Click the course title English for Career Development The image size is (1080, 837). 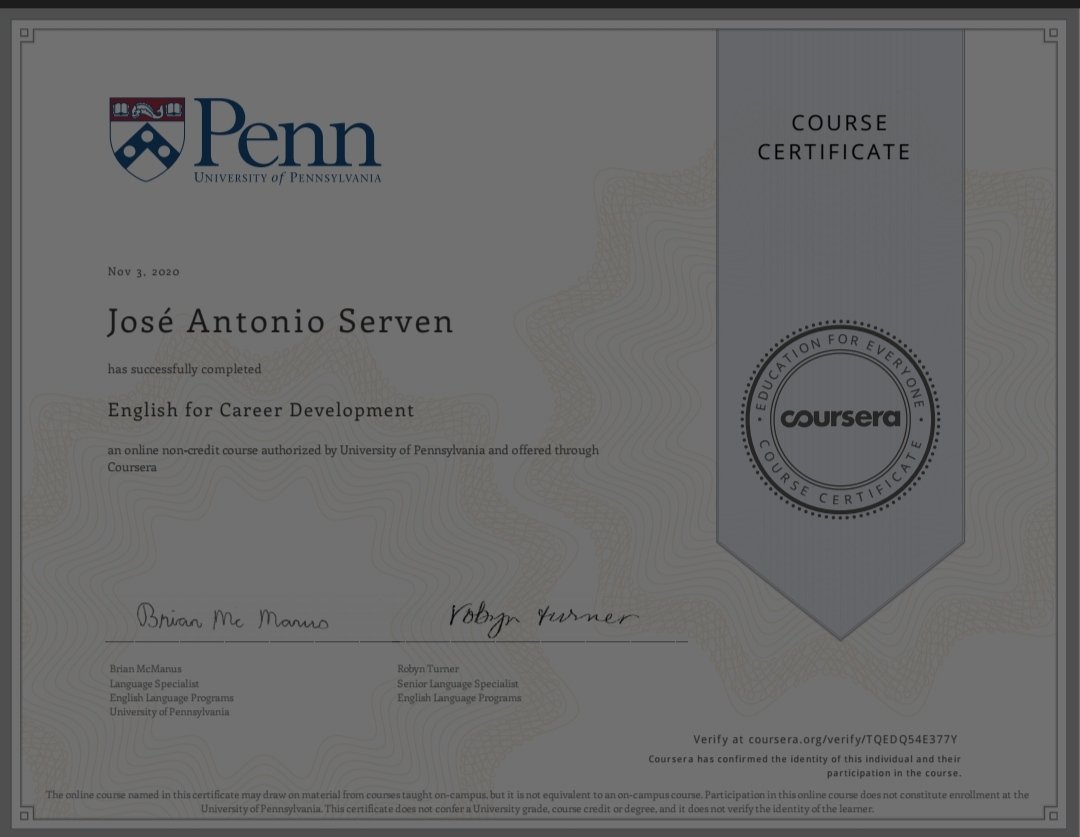(x=261, y=410)
